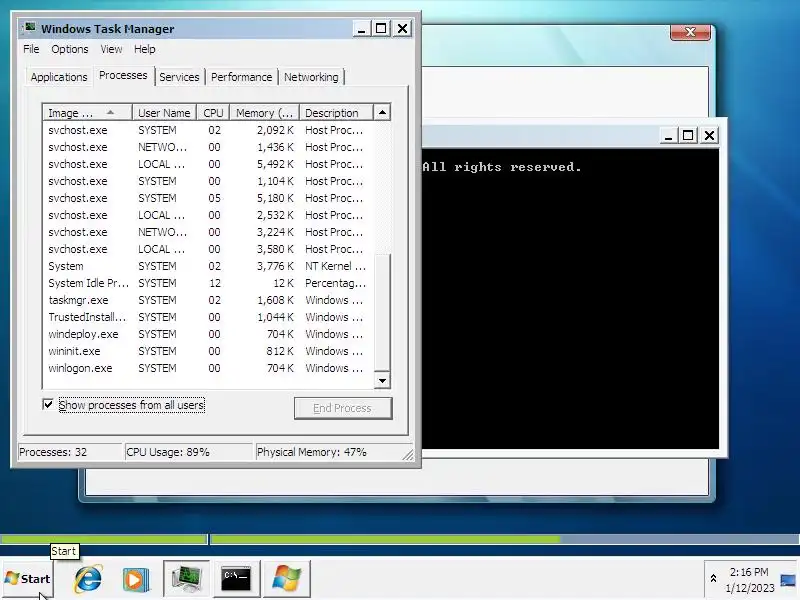The image size is (800, 600).
Task: Select the winlogon.exe process row
Action: (x=208, y=368)
